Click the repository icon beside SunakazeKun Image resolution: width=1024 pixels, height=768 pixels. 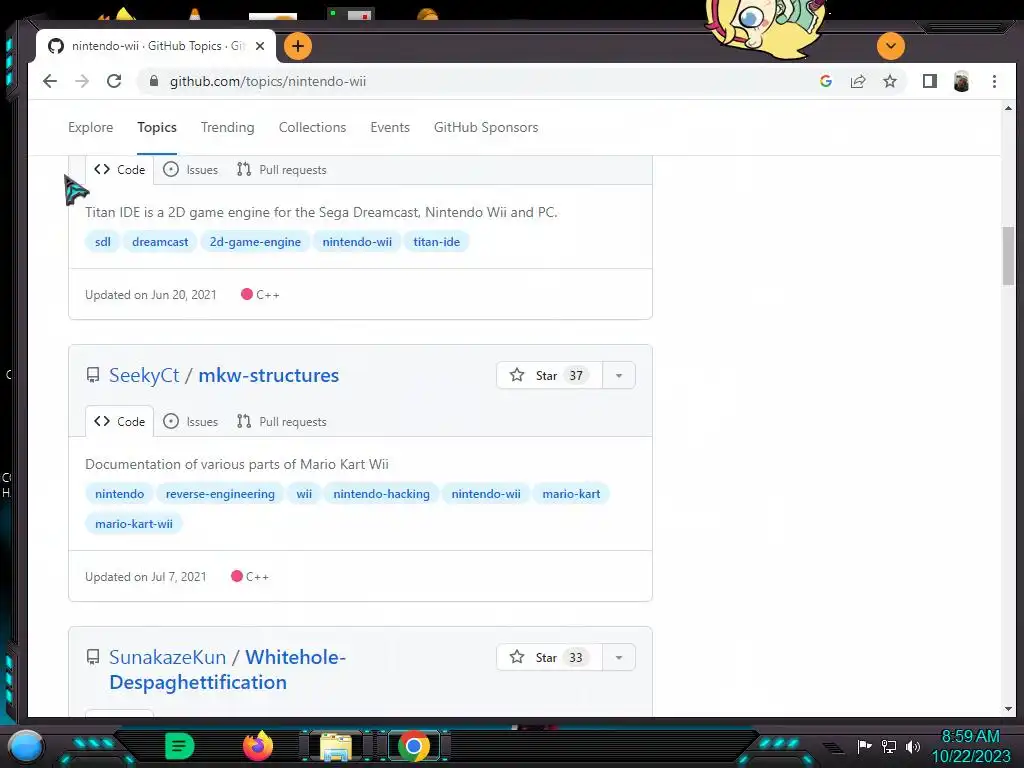93,658
